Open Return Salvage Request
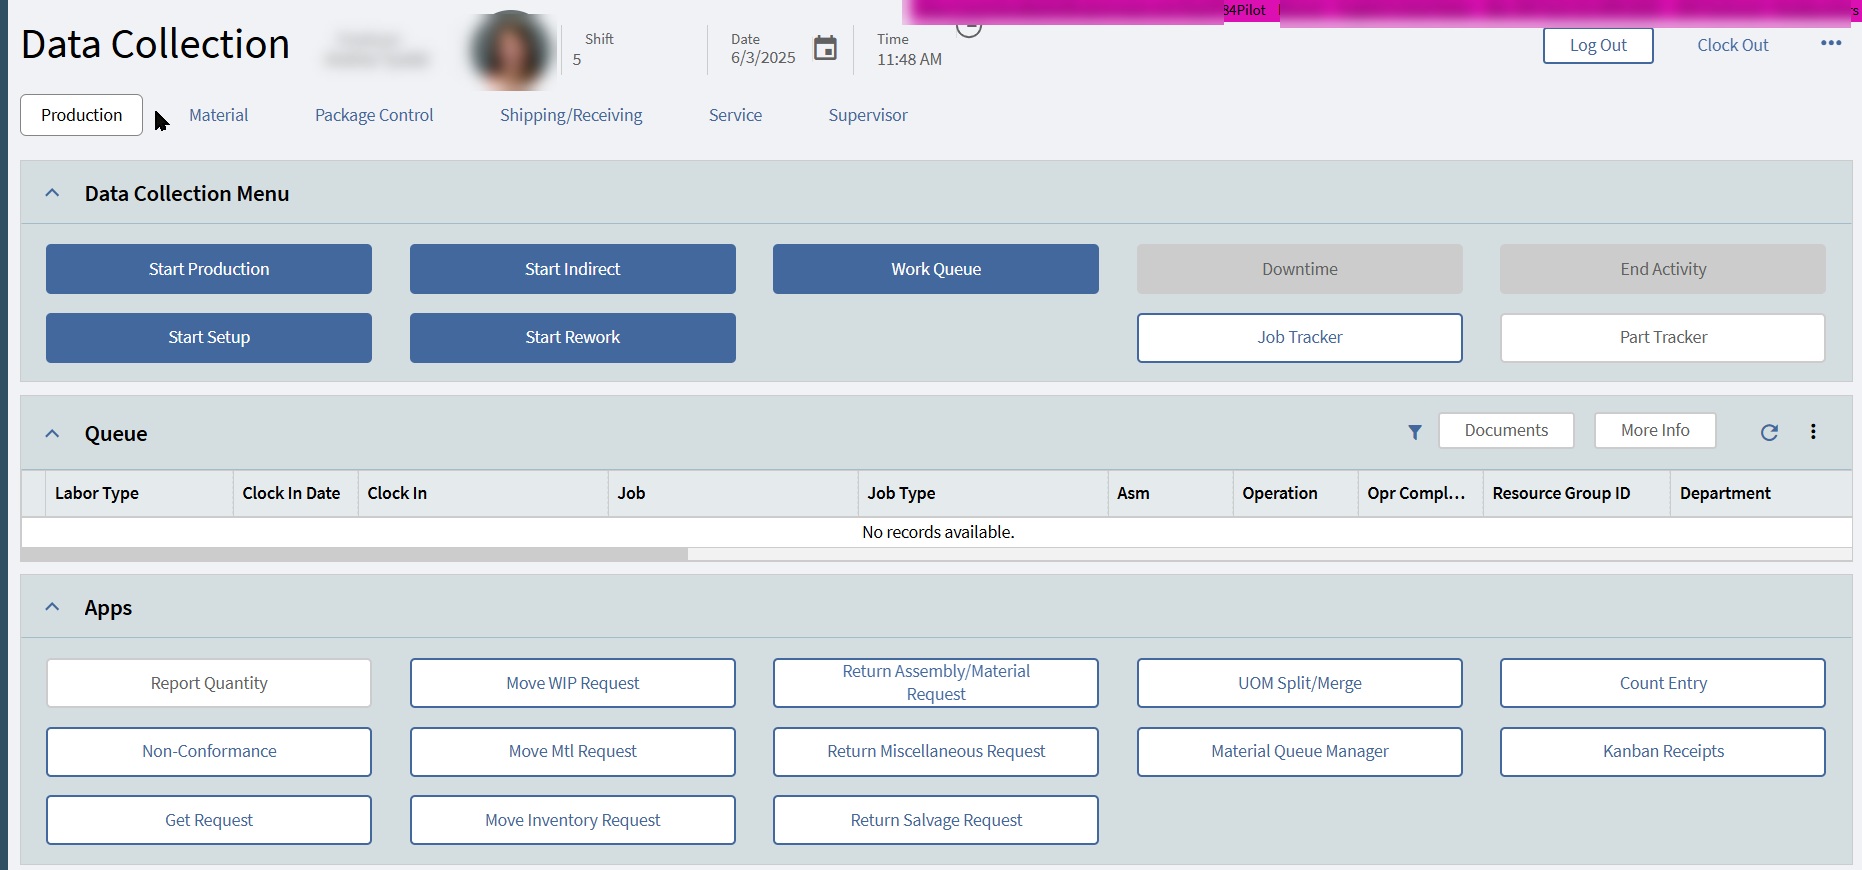The width and height of the screenshot is (1862, 870). click(936, 820)
